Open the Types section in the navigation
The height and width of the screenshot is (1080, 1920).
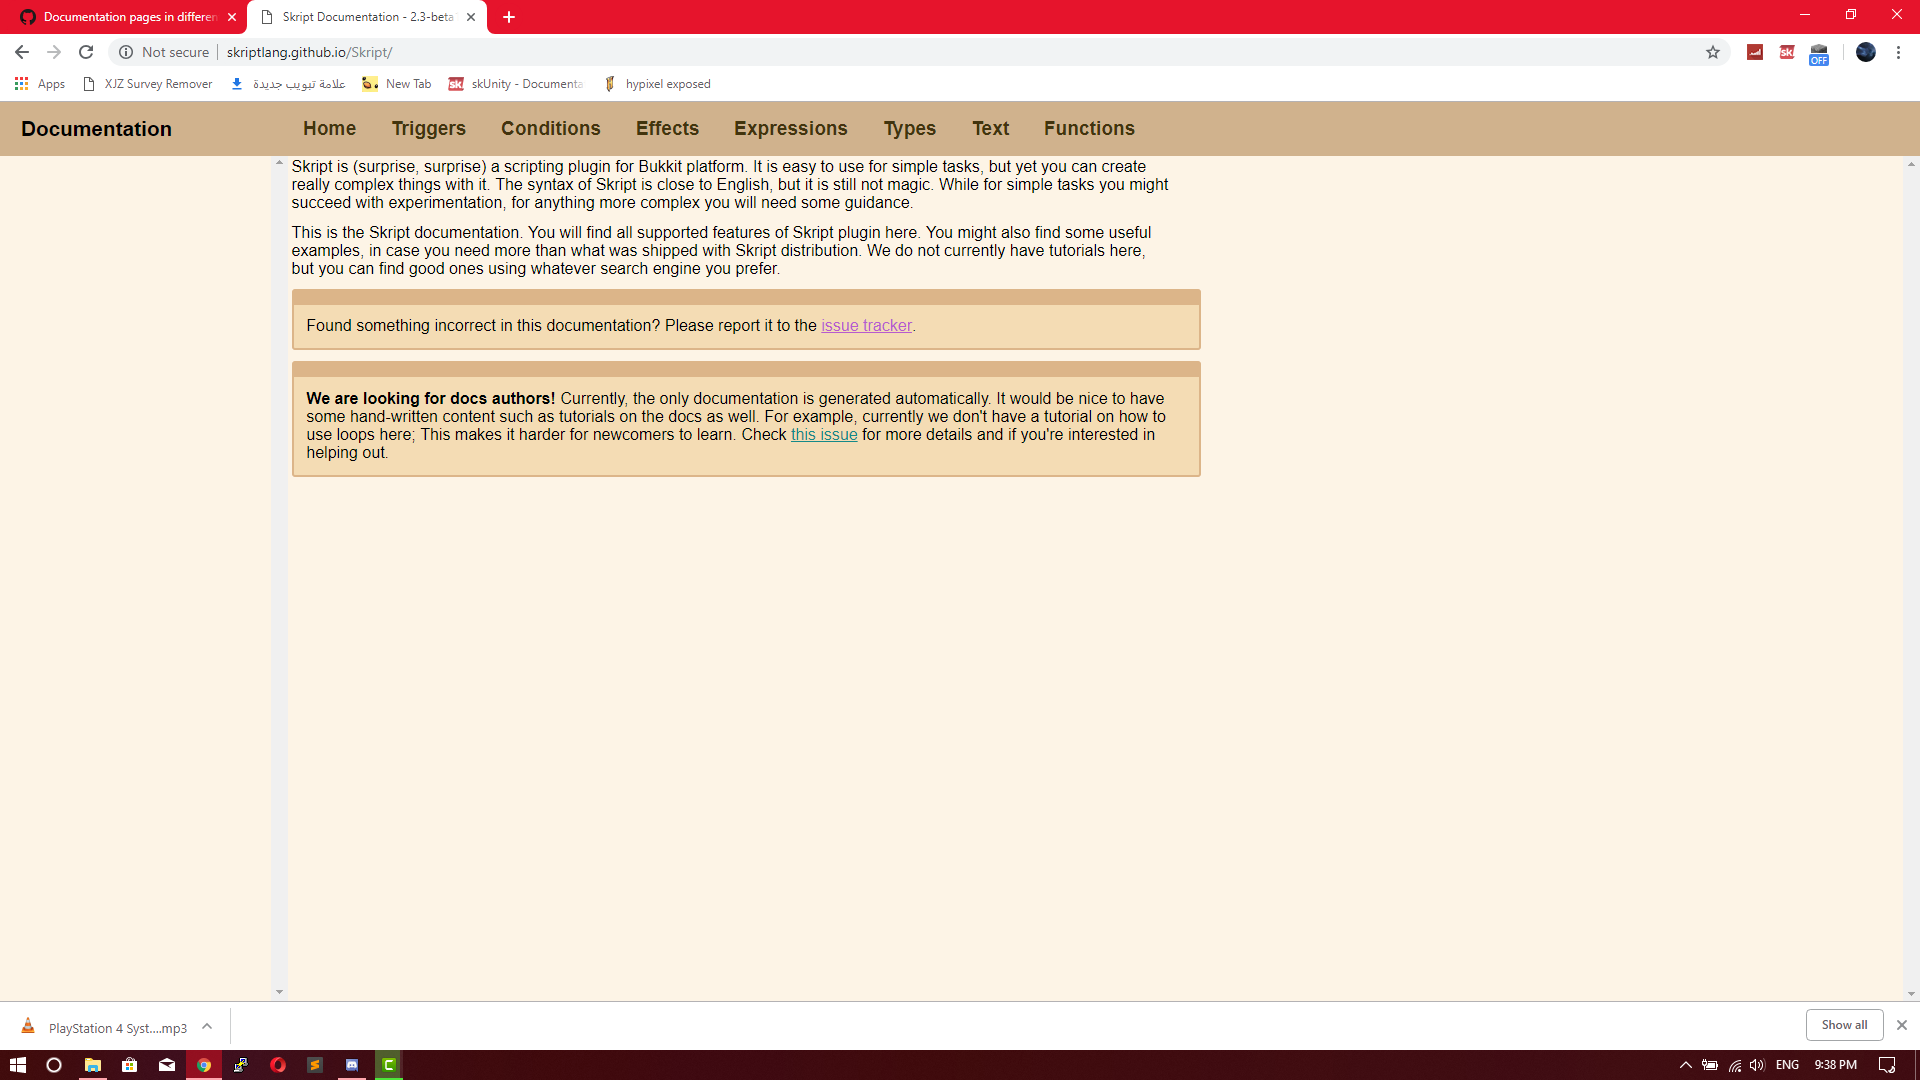click(909, 128)
